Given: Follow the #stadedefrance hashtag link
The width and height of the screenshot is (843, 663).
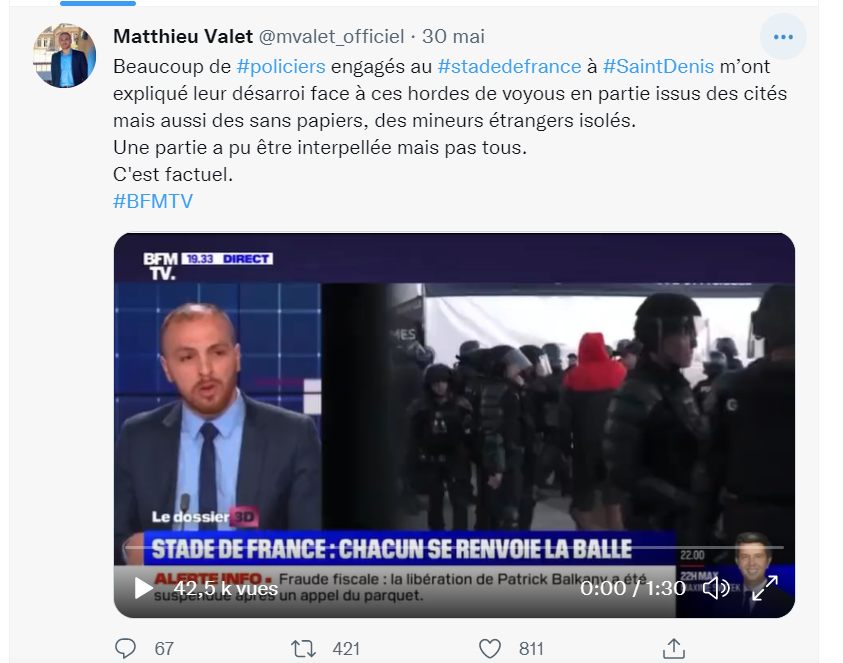Looking at the screenshot, I should point(509,66).
